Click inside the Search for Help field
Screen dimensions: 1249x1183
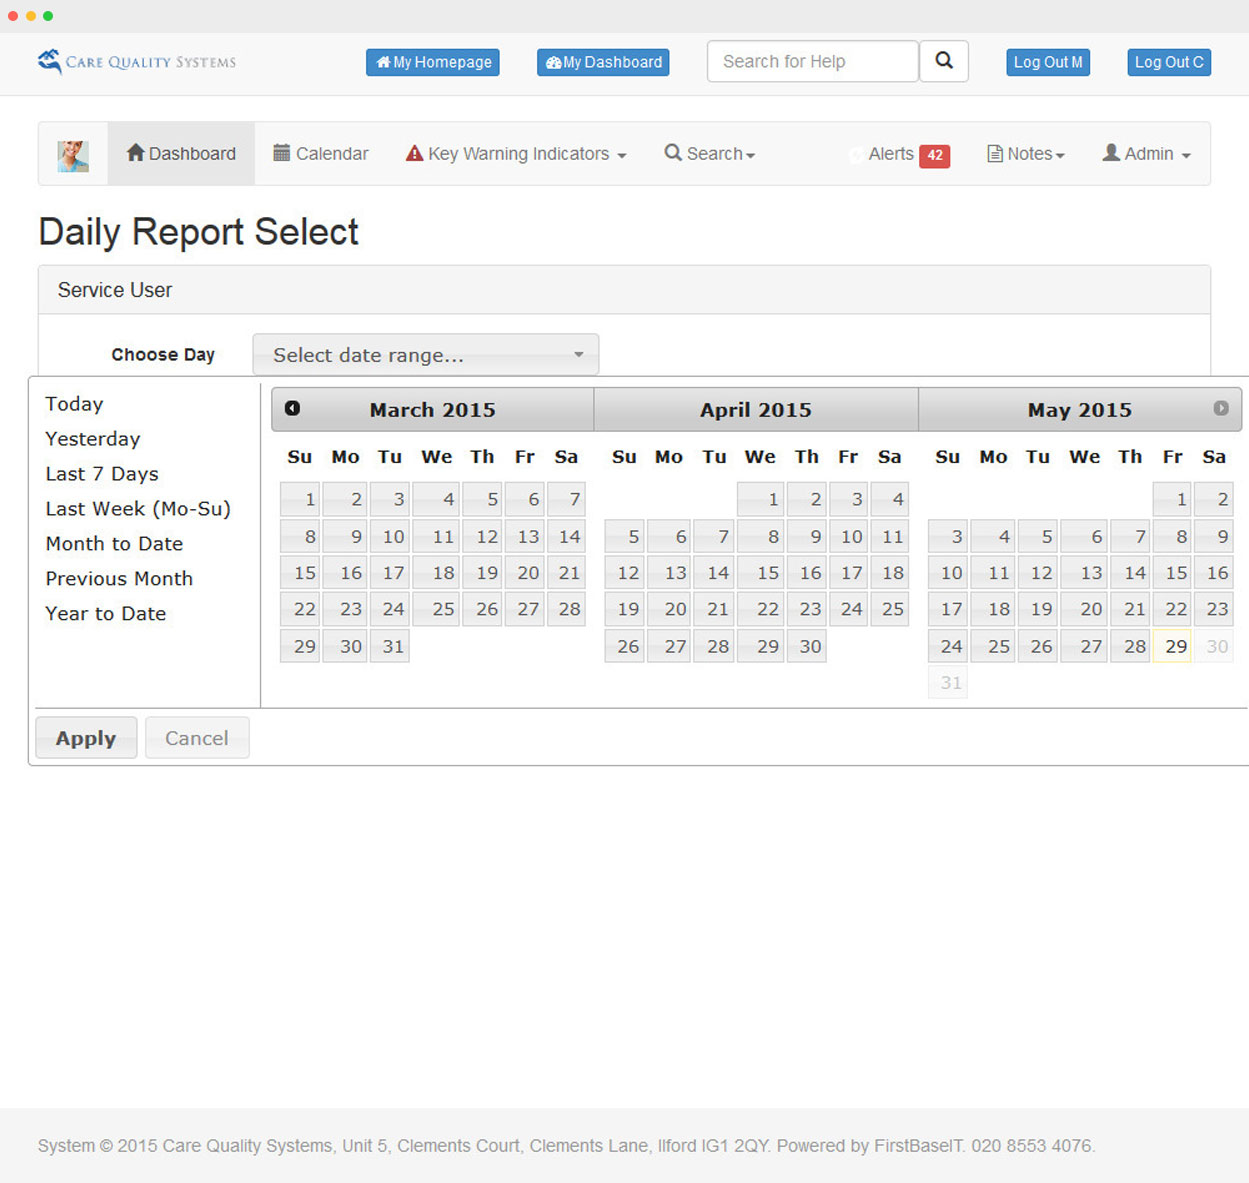(812, 62)
